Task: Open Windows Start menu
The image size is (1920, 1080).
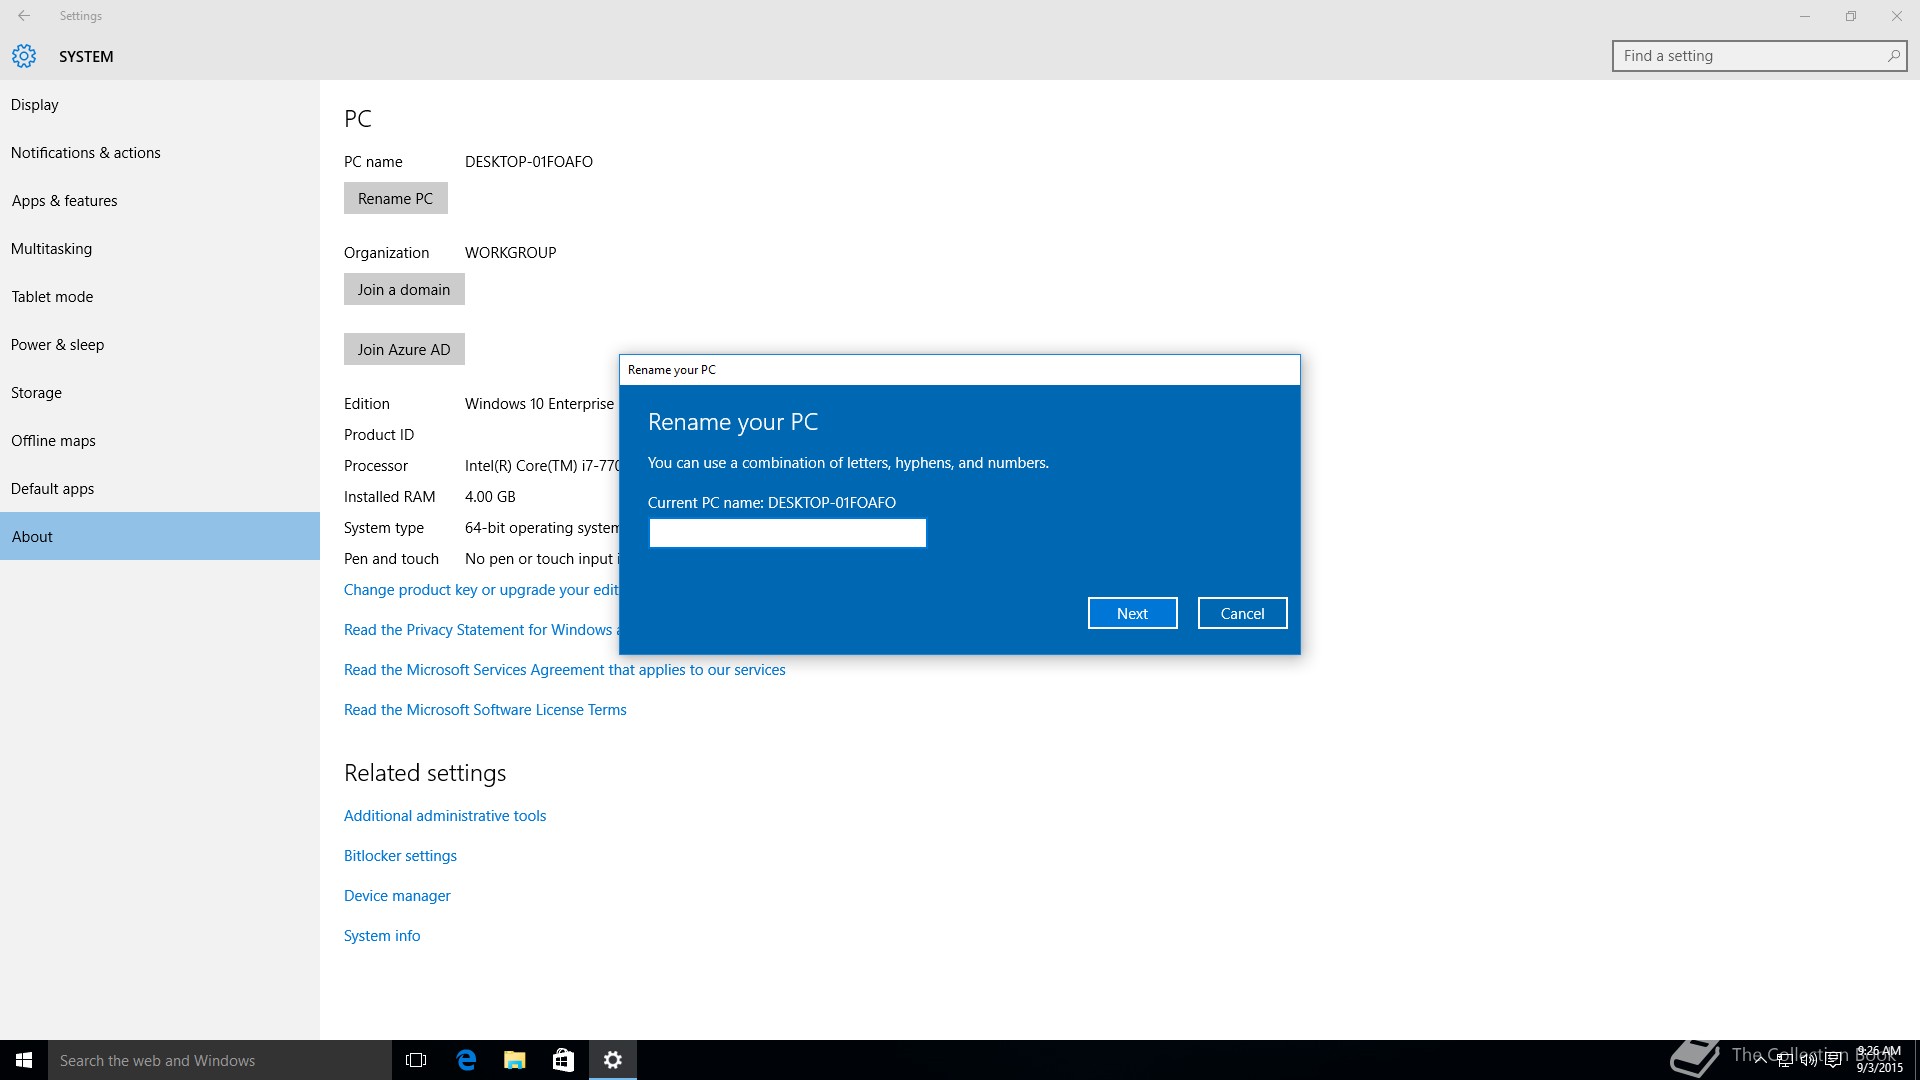Action: [24, 1060]
